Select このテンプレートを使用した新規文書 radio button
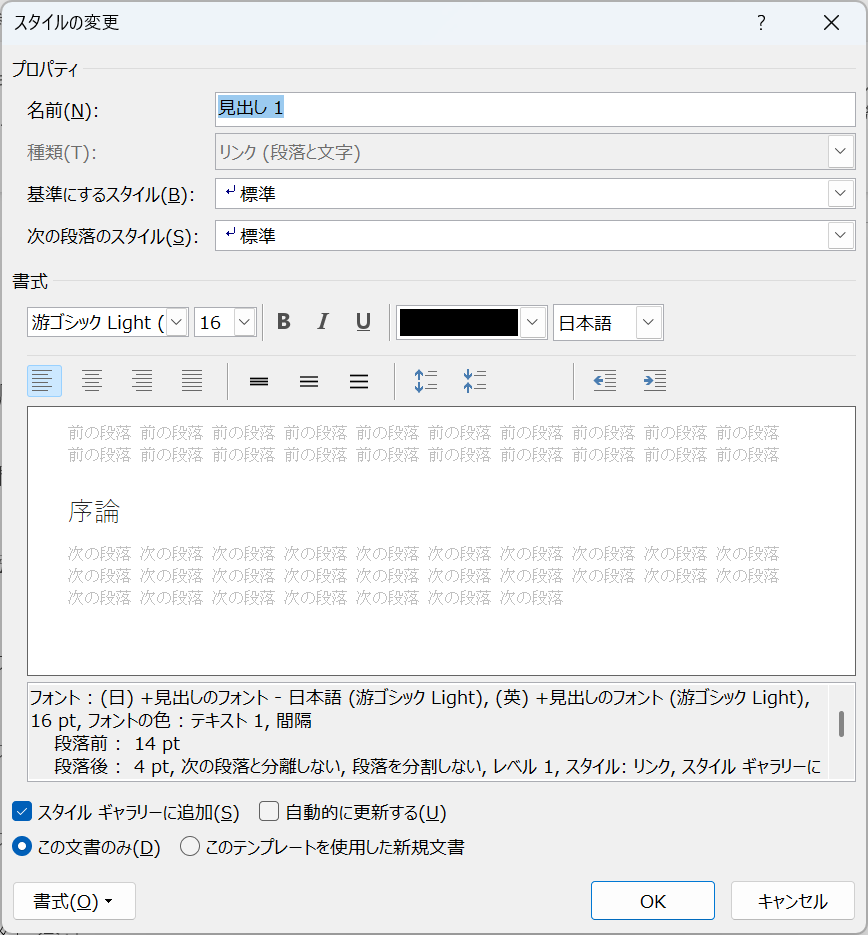Image resolution: width=868 pixels, height=935 pixels. (x=190, y=847)
